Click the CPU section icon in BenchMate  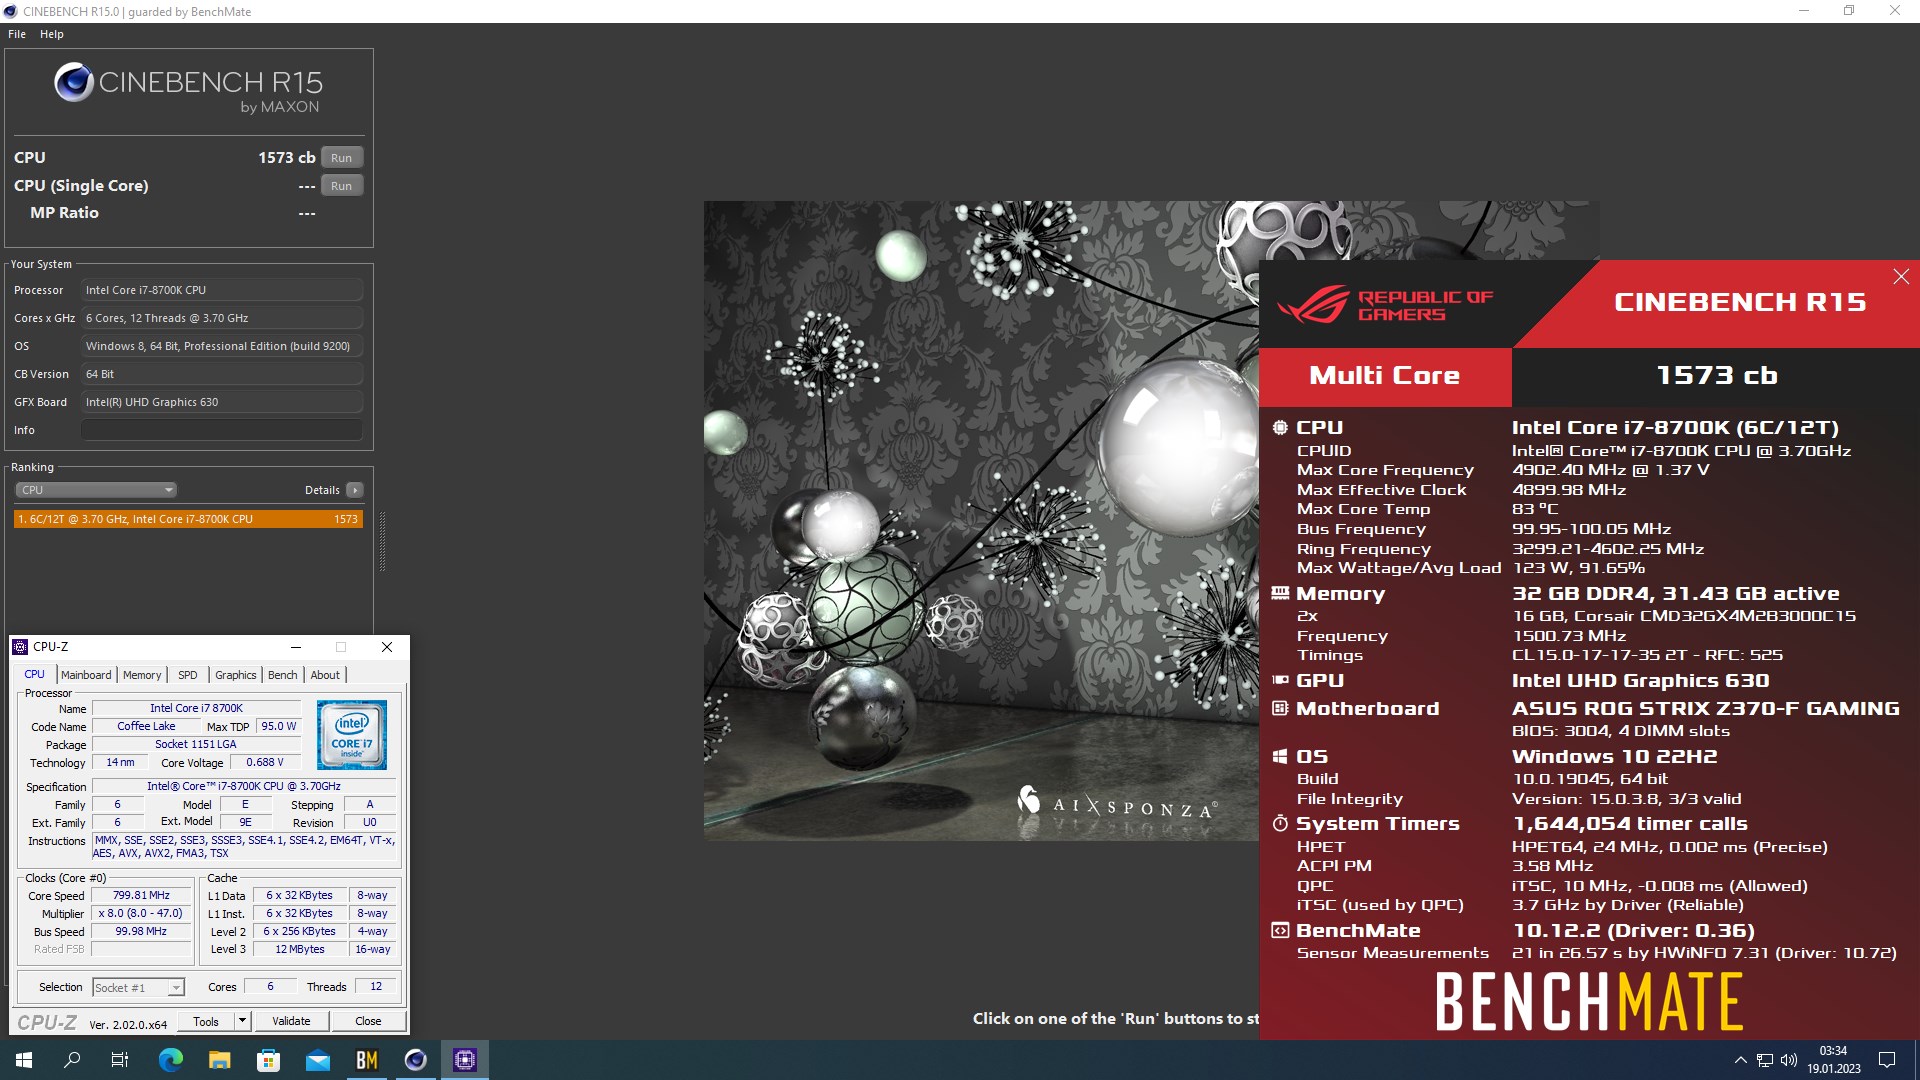click(1280, 428)
